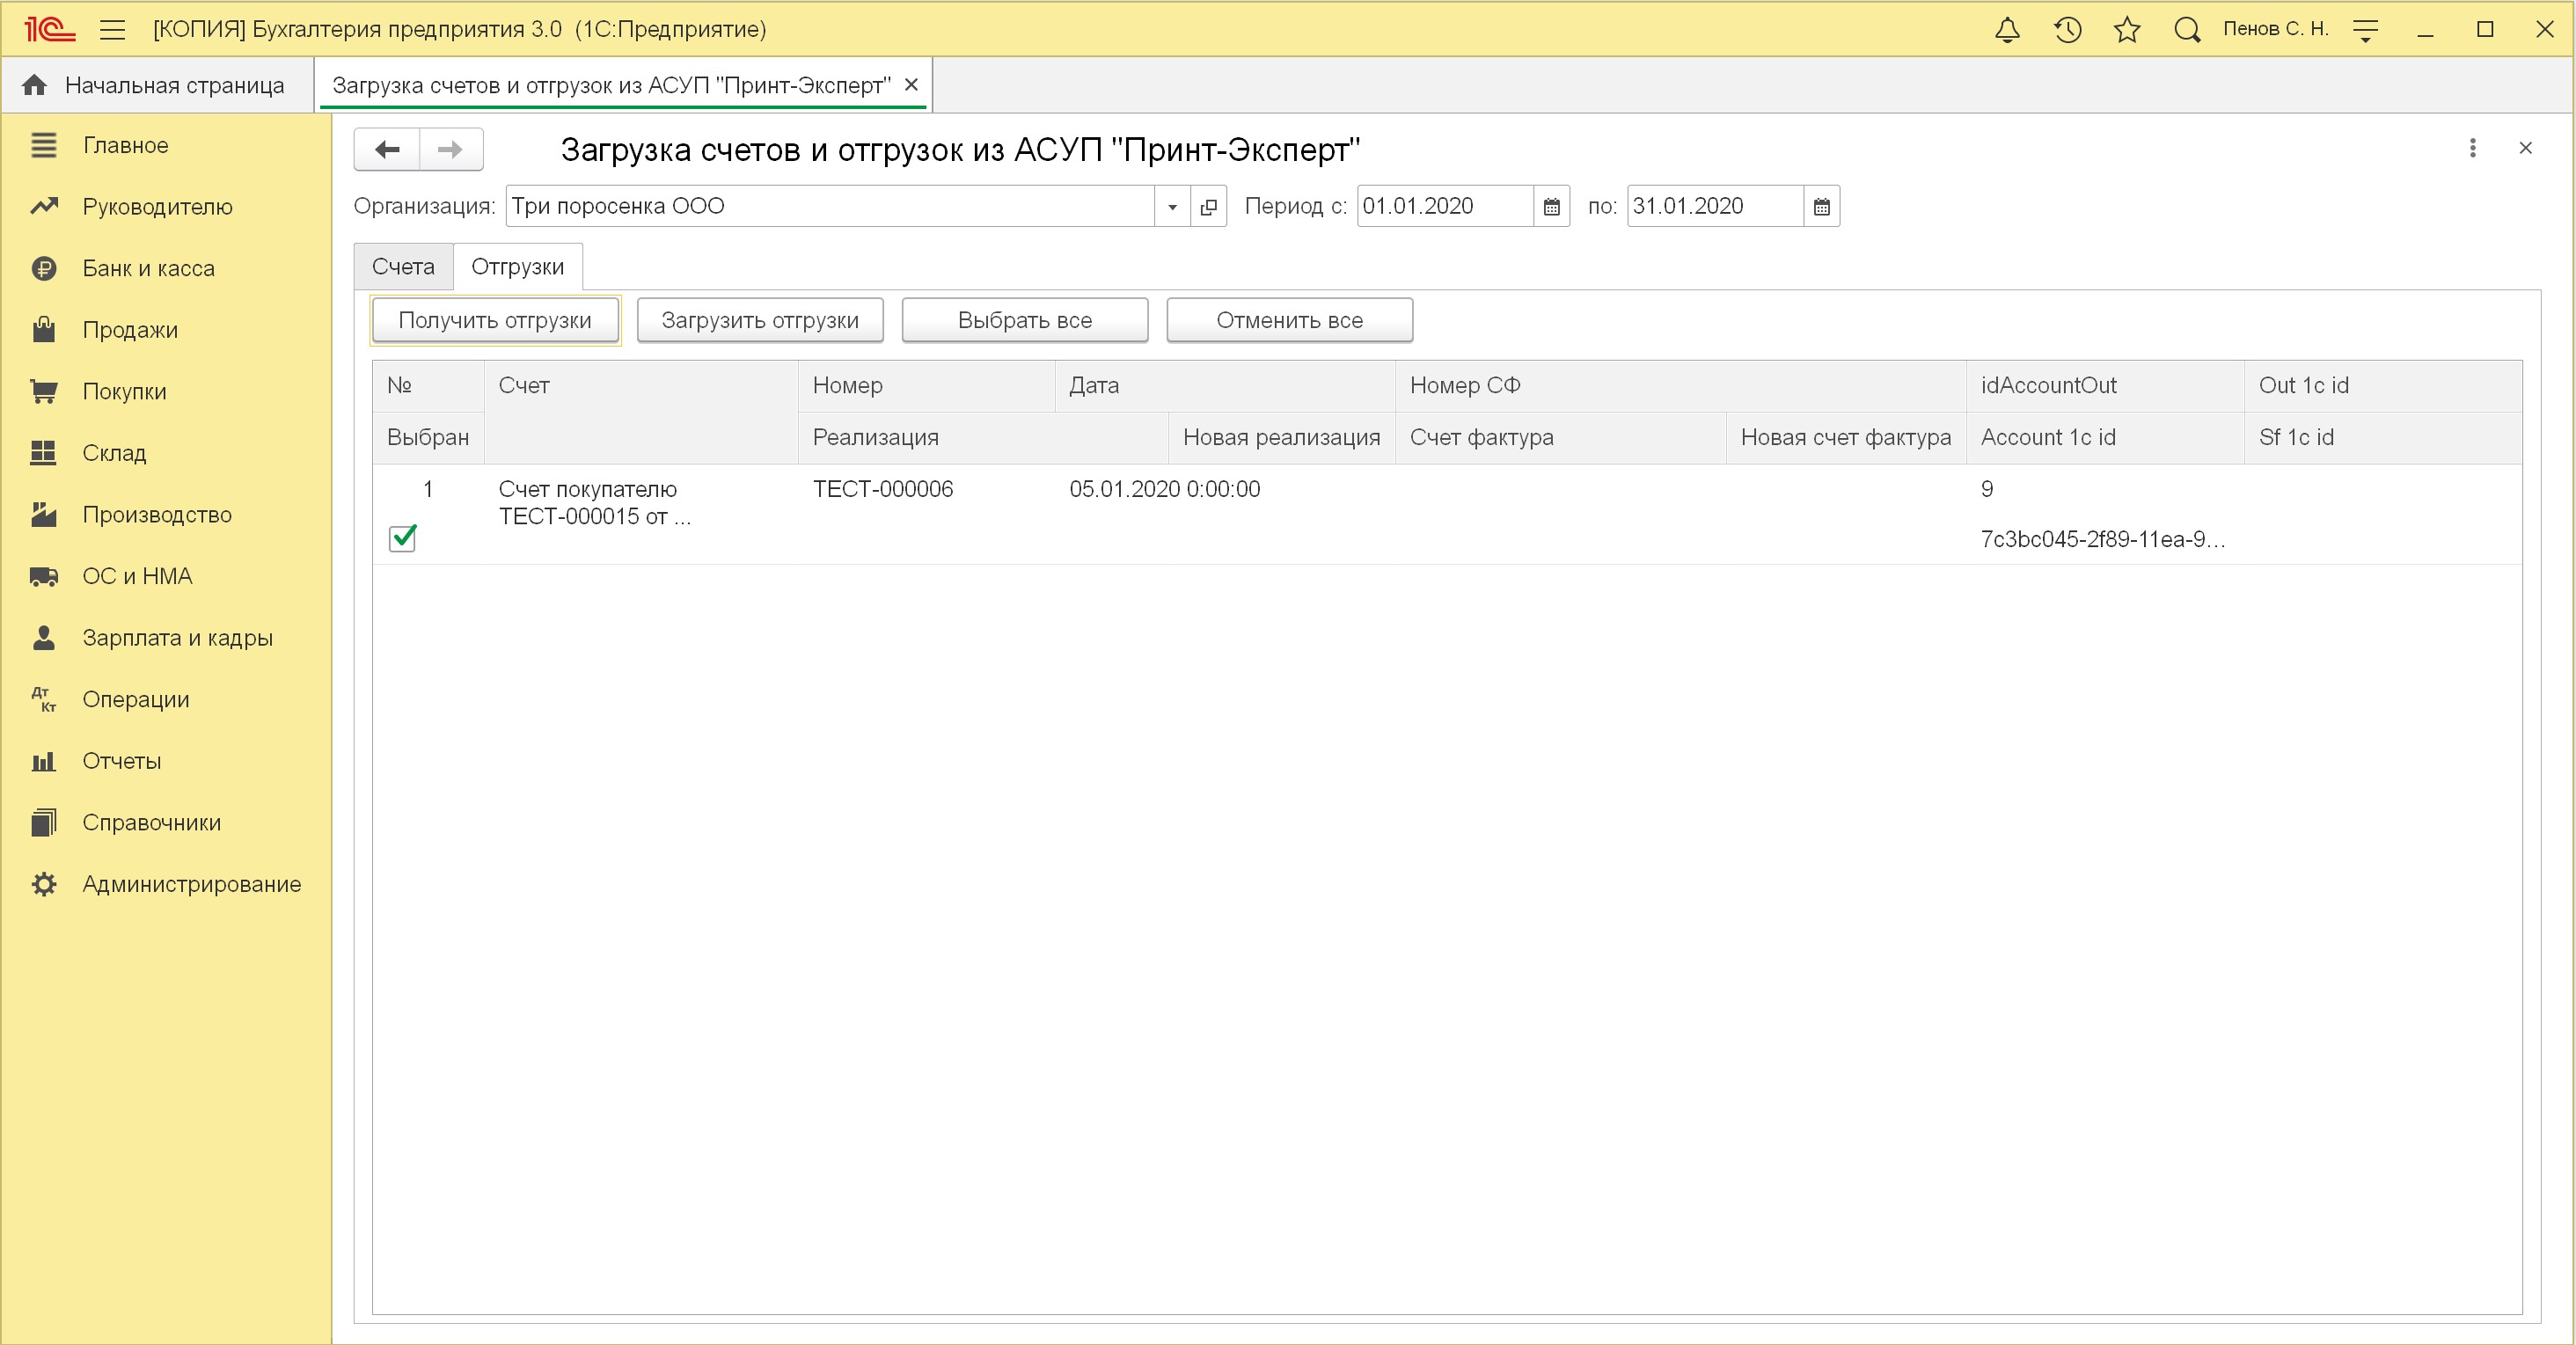The image size is (2576, 1345).
Task: Go to Начальная страница tab
Action: pyautogui.click(x=157, y=85)
